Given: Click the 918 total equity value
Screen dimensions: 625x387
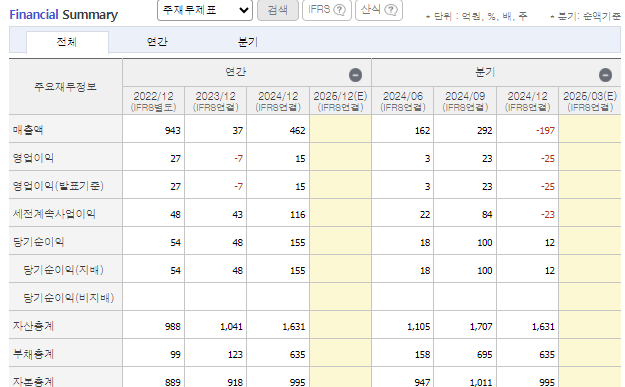Looking at the screenshot, I should click(x=235, y=382).
